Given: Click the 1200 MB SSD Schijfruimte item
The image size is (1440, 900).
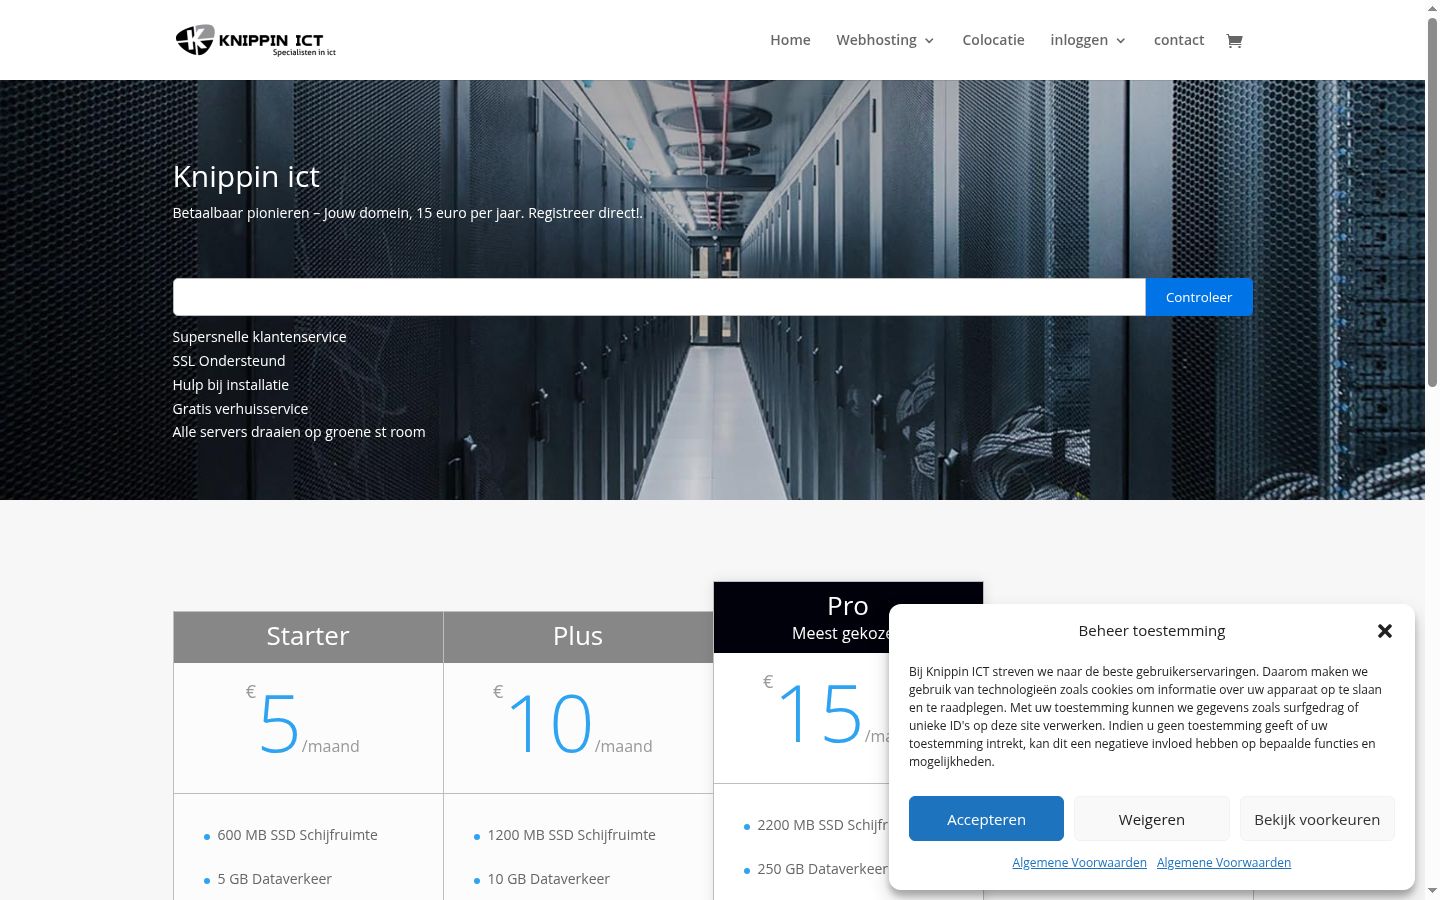Looking at the screenshot, I should 571,835.
